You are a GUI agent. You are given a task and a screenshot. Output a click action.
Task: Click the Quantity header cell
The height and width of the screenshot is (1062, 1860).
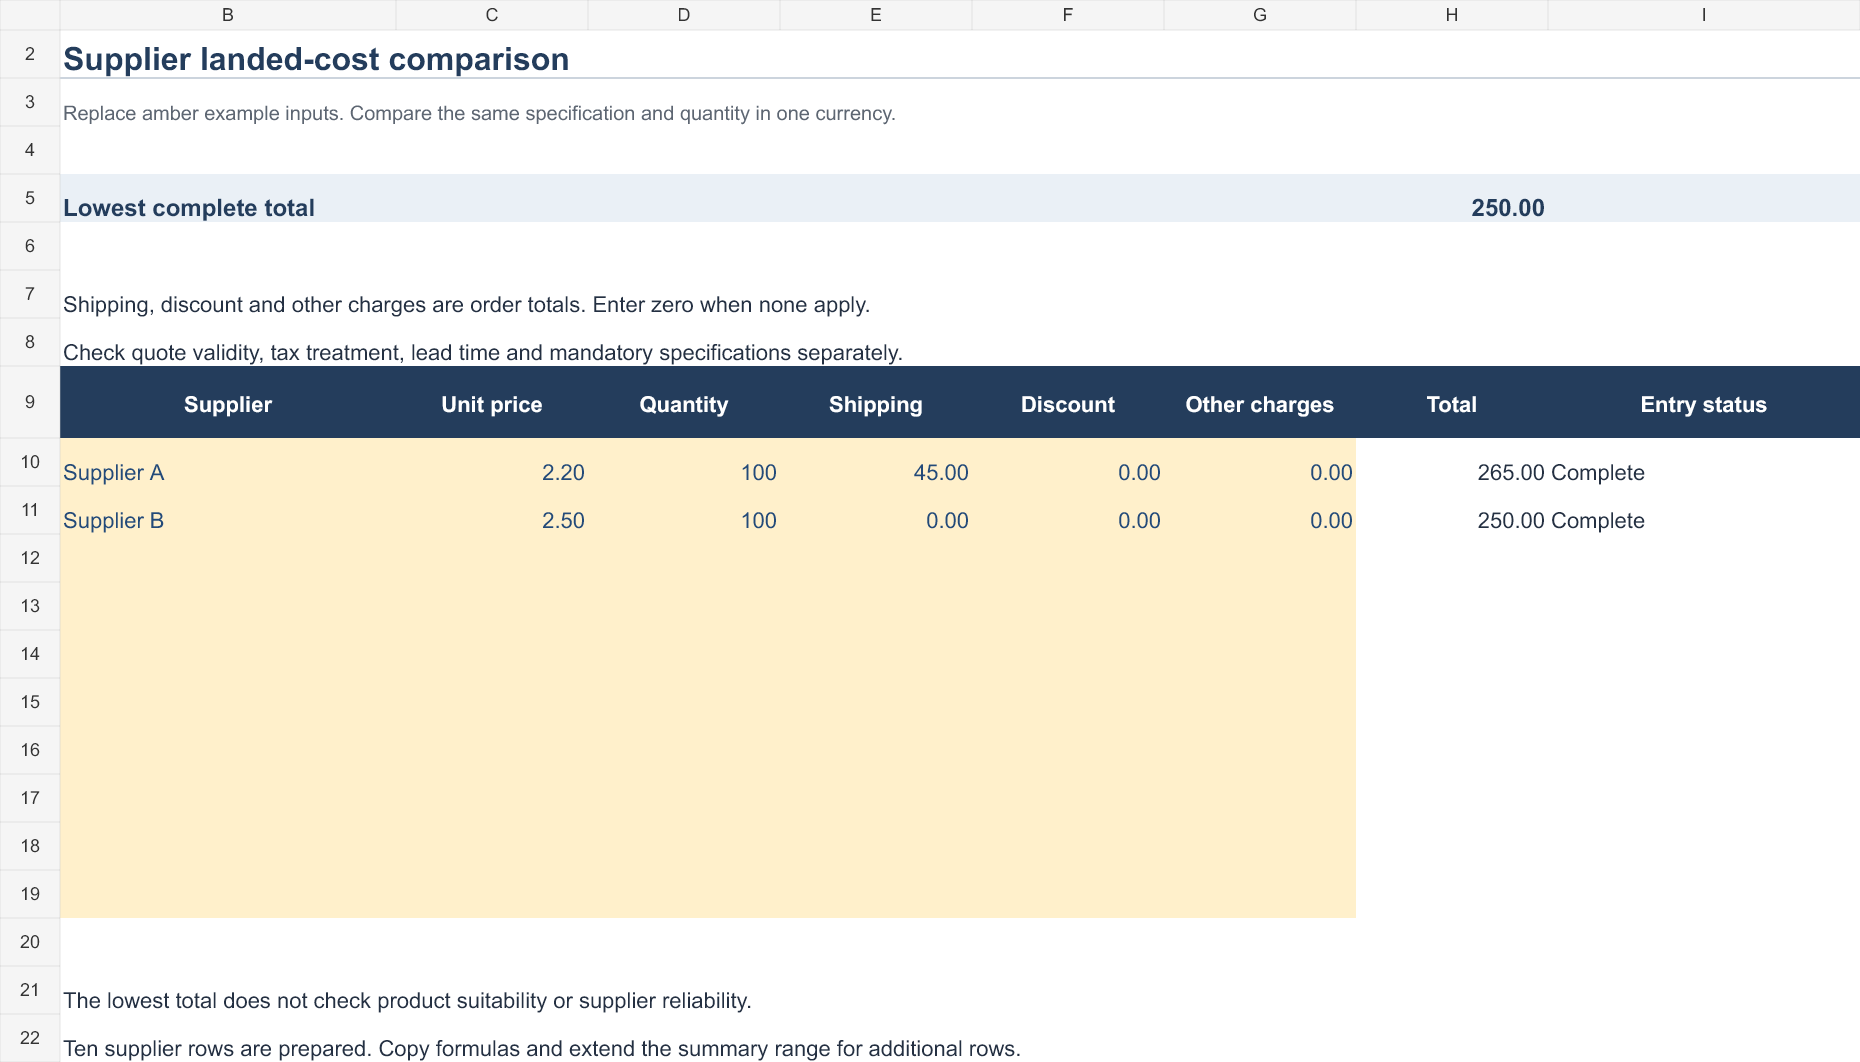tap(684, 402)
